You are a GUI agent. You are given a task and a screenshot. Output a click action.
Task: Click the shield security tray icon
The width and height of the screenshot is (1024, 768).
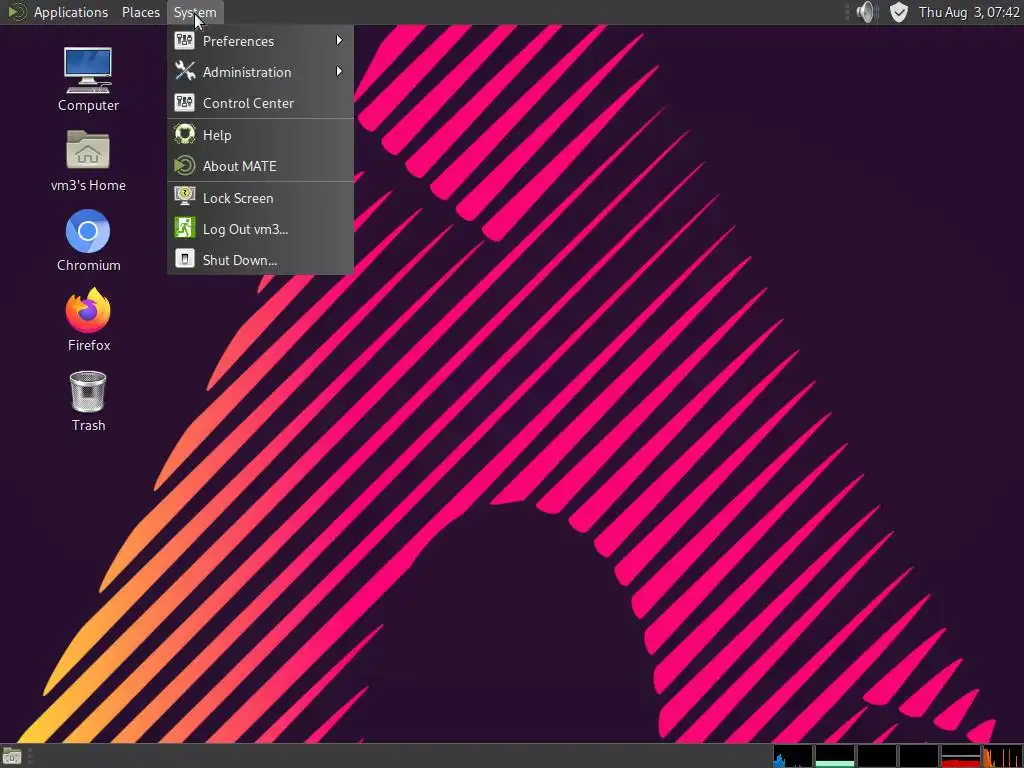[899, 12]
